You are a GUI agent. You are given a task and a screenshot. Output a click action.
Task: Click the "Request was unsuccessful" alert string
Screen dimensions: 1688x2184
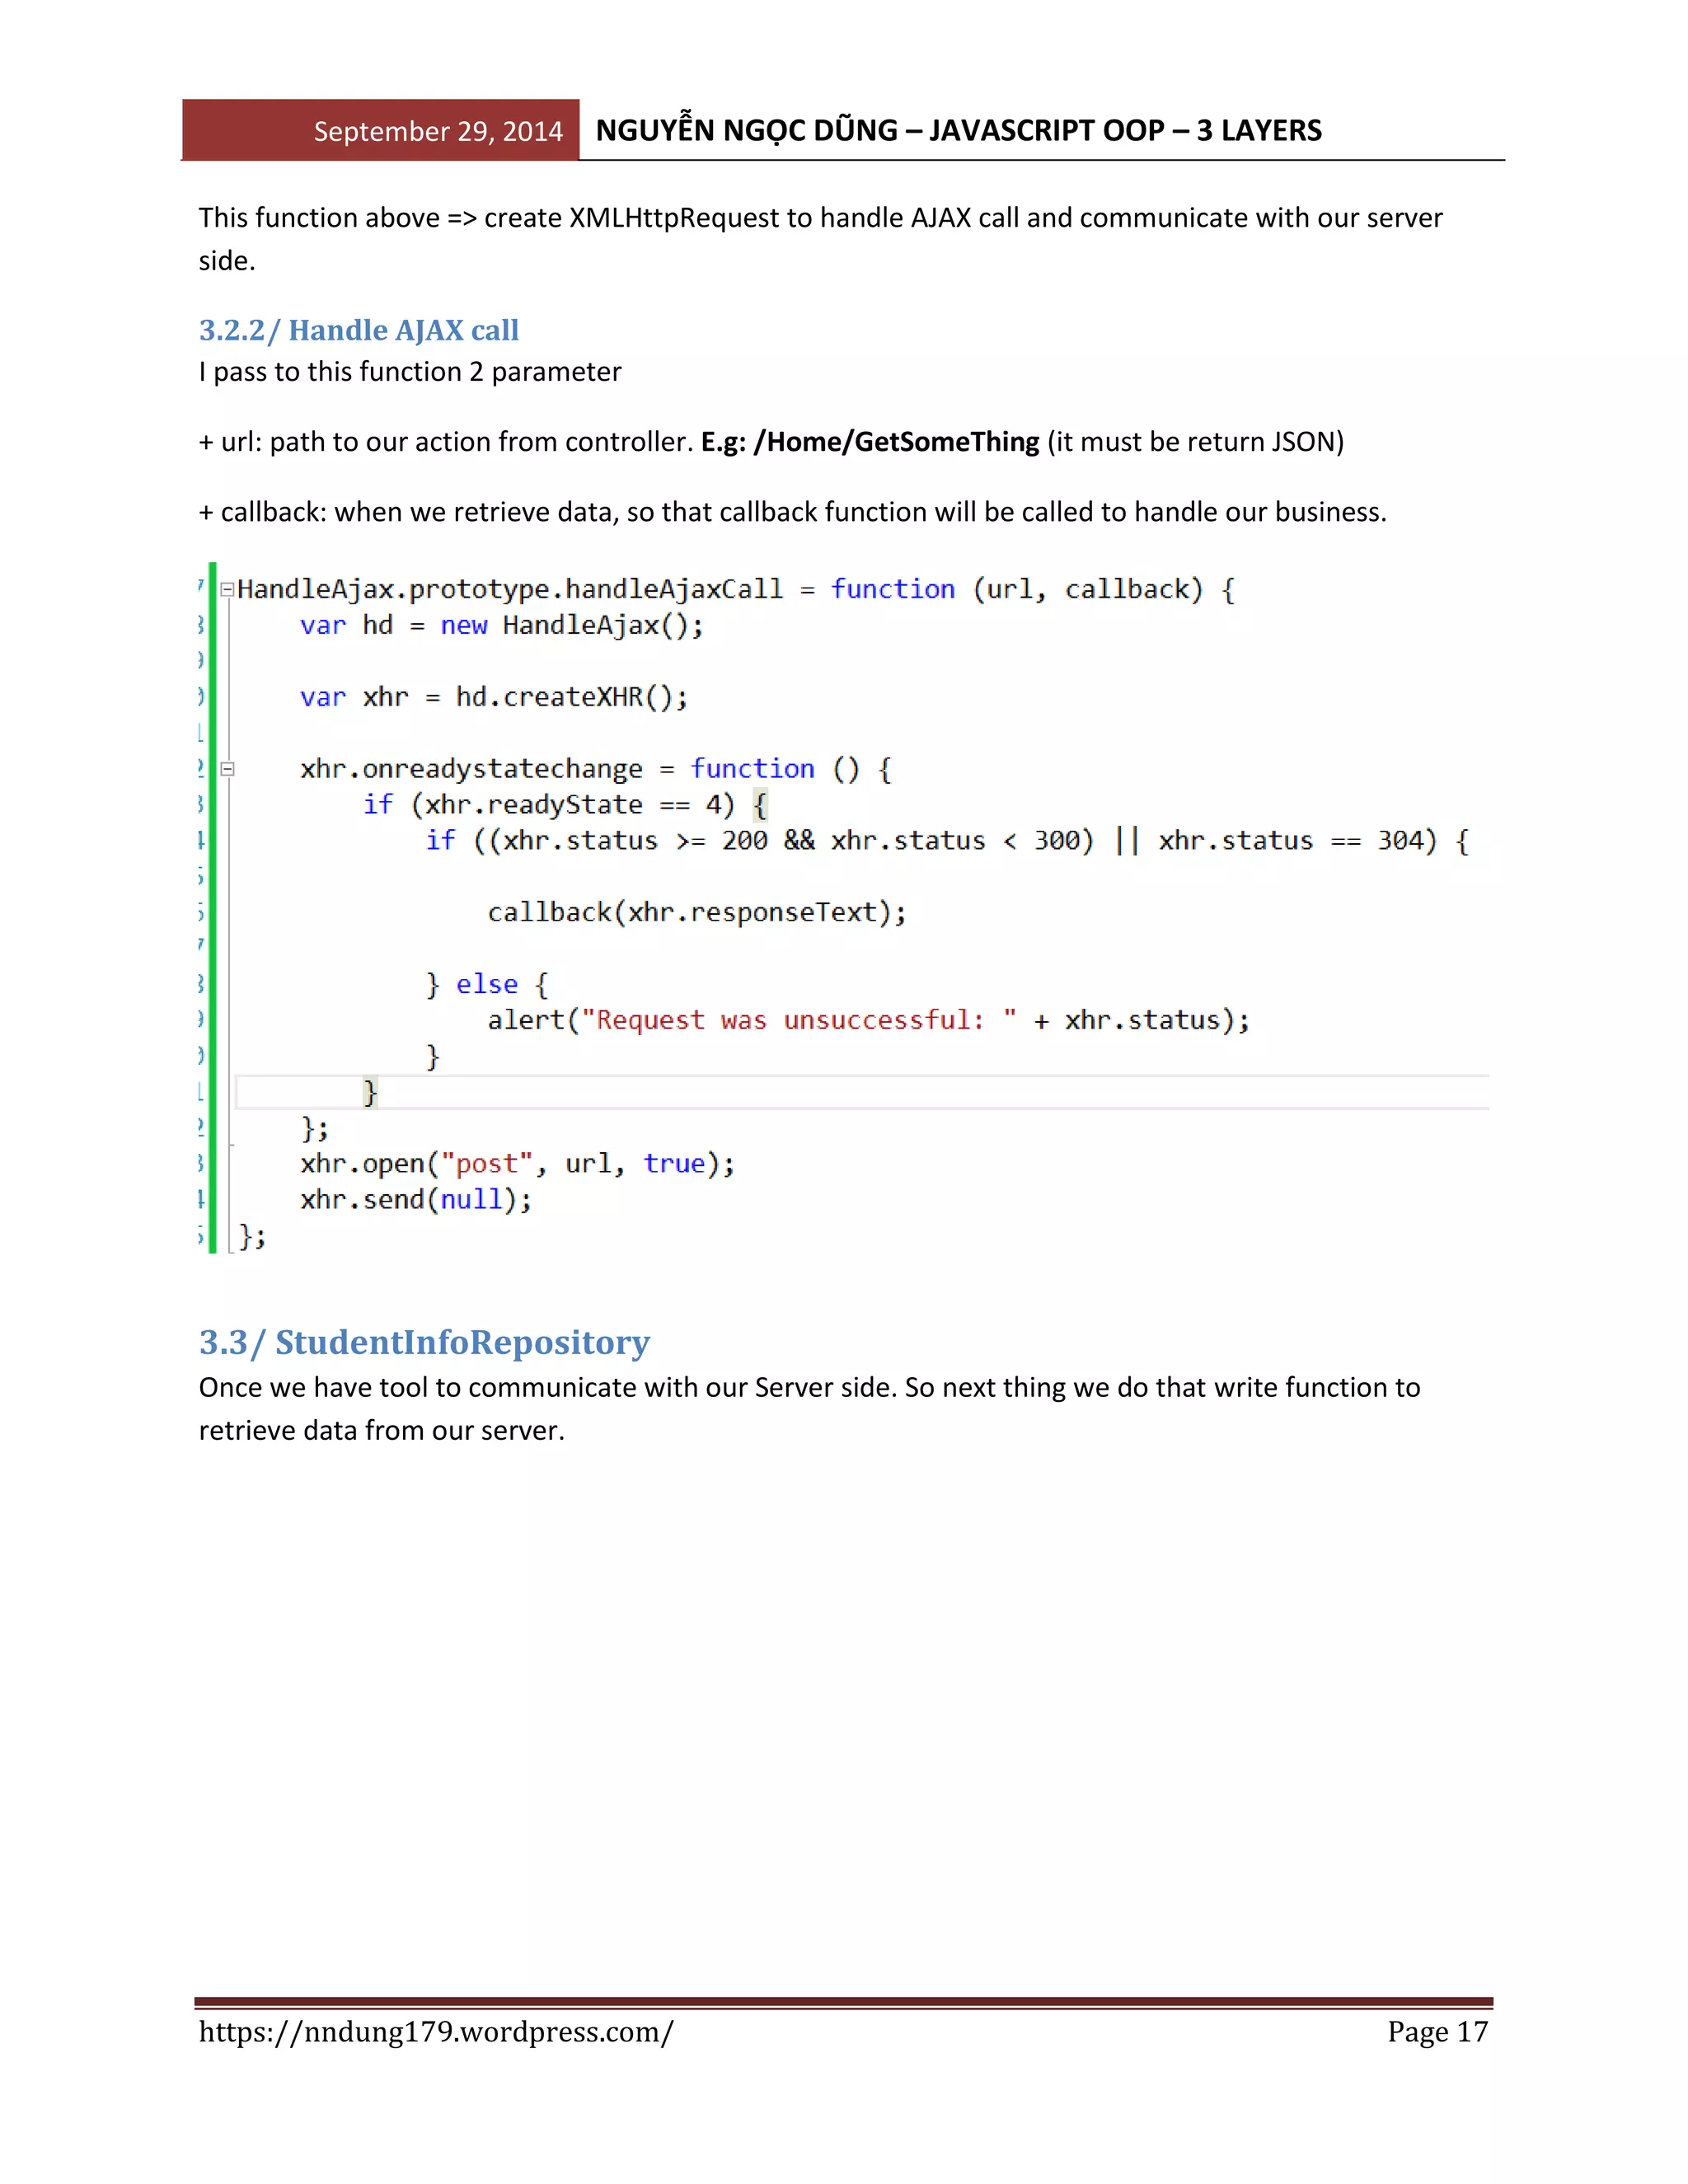point(797,1020)
